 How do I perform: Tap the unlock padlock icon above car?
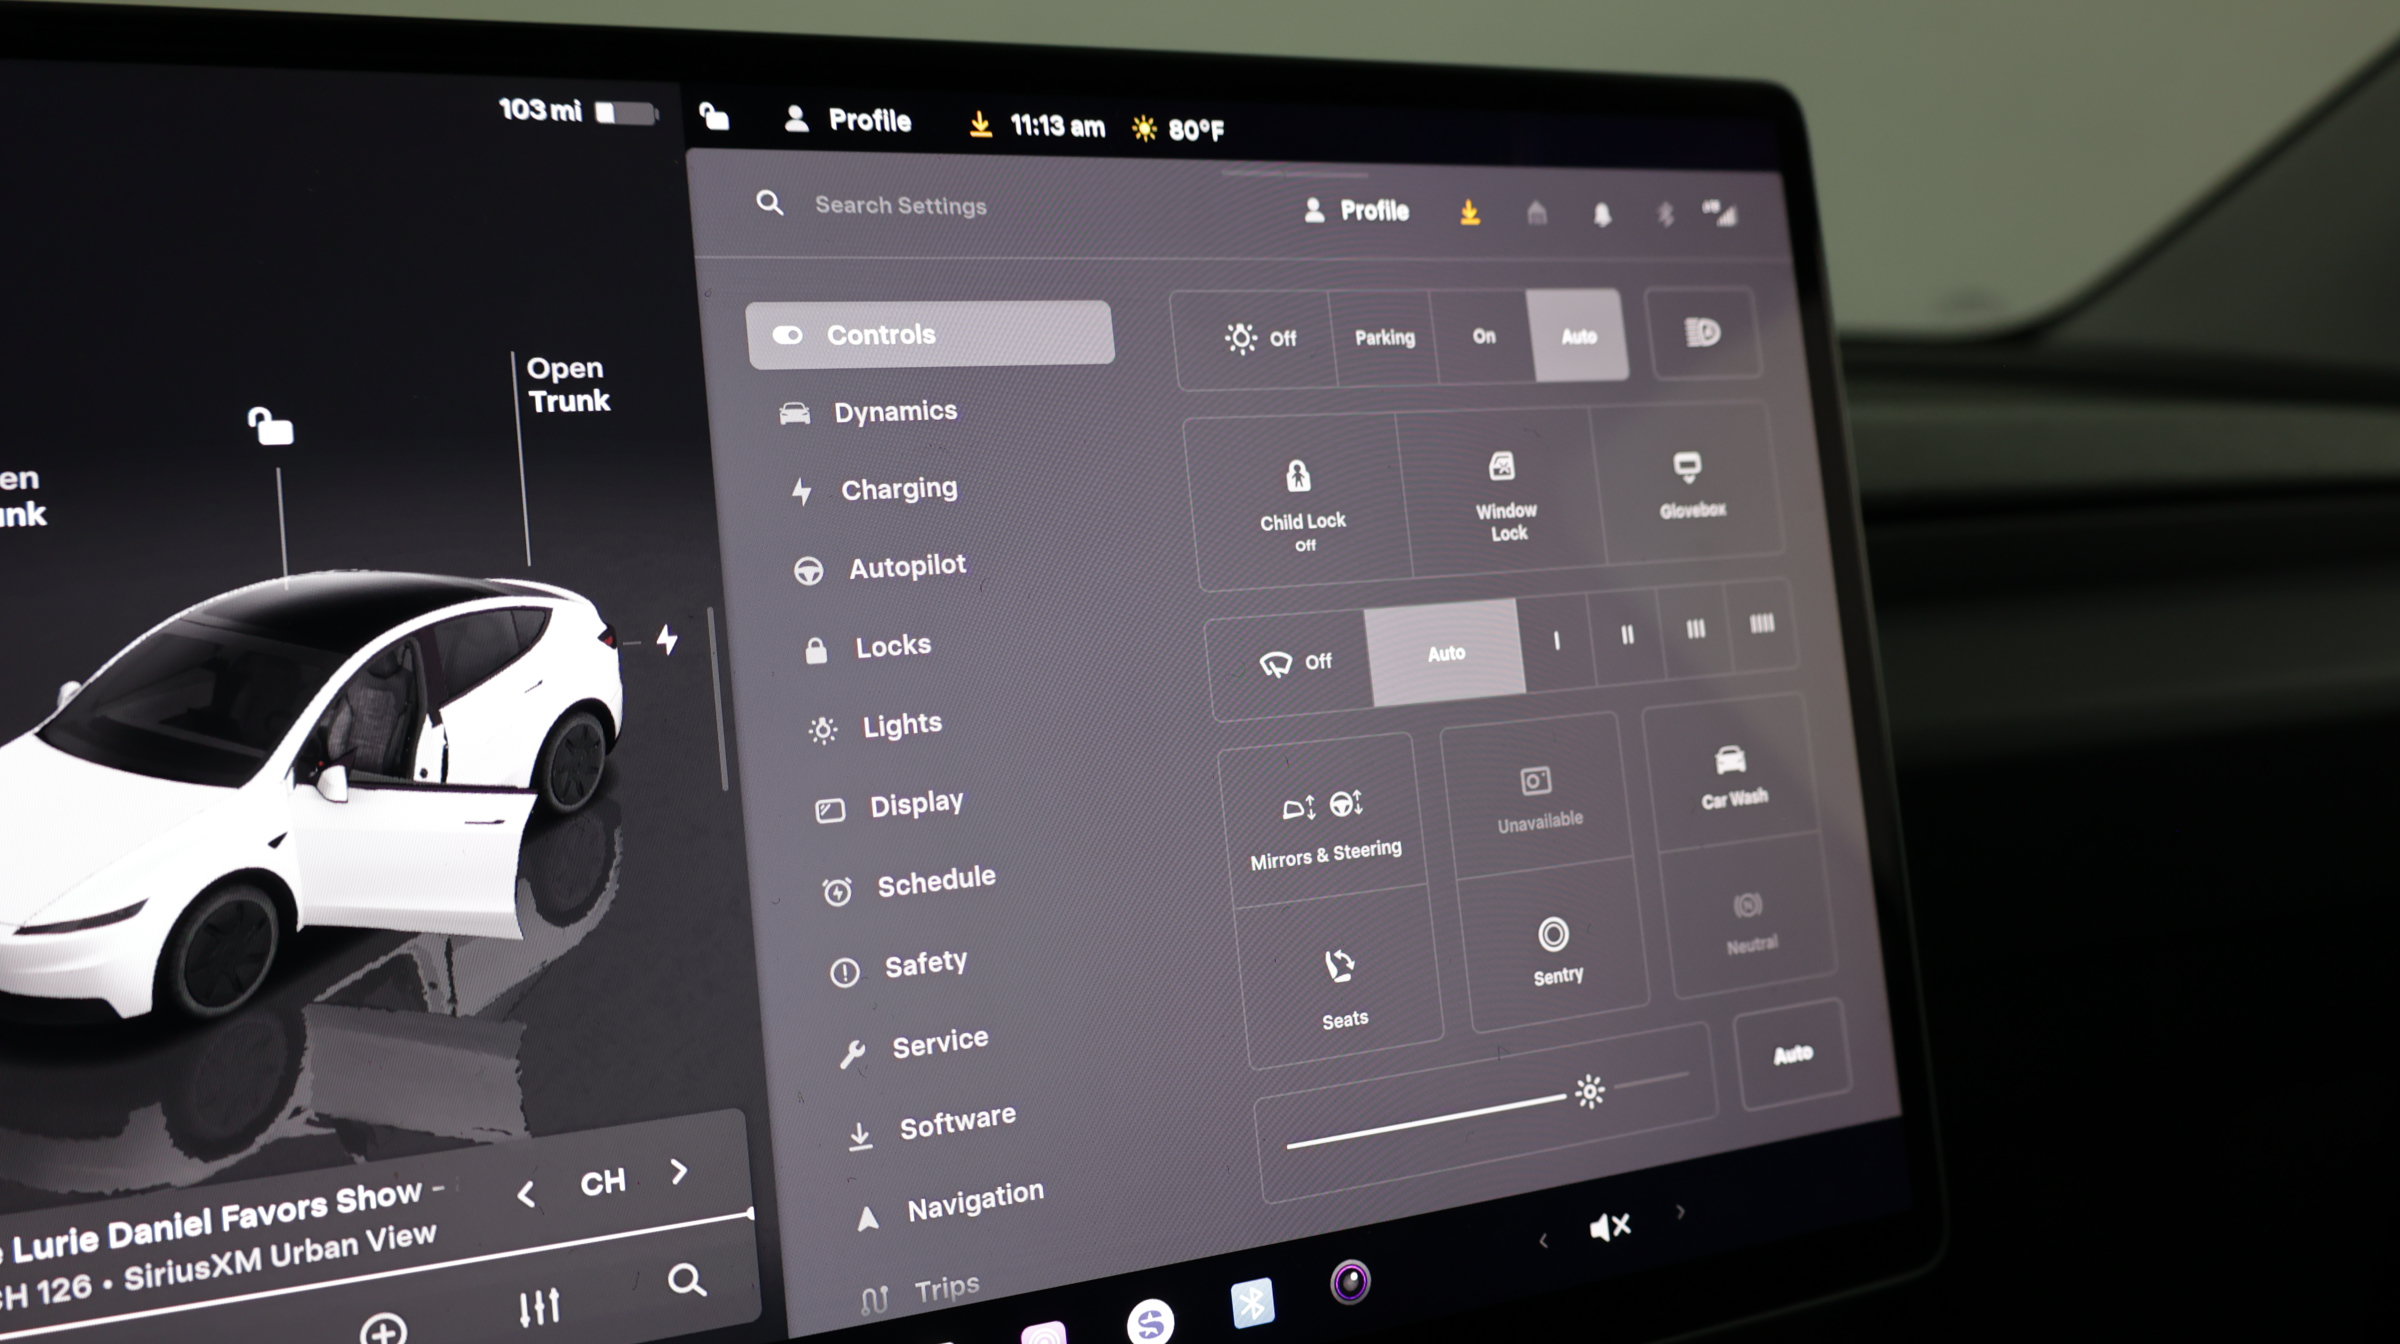[270, 426]
